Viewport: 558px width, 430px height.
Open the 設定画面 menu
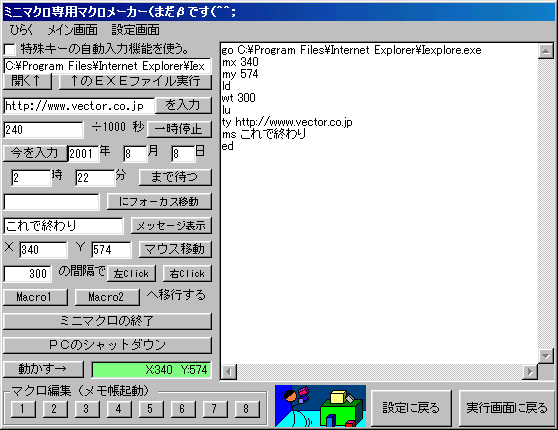tap(136, 30)
